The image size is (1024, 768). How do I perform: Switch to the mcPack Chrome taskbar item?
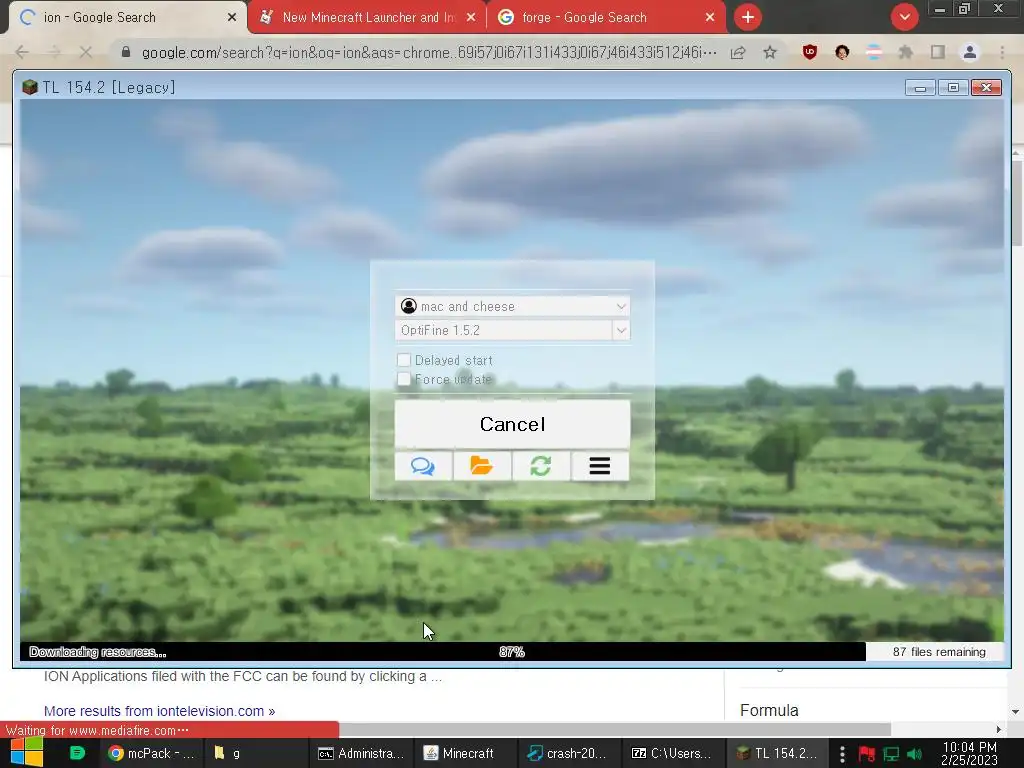coord(152,753)
